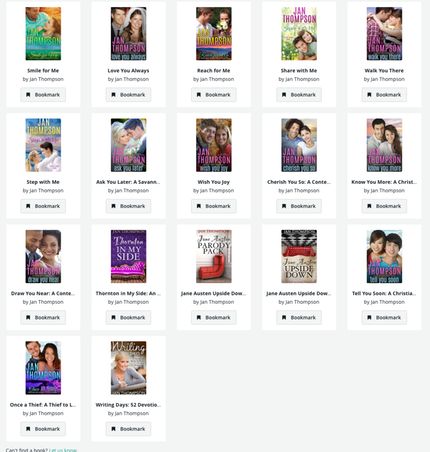Open the Cherish You So title link
This screenshot has width=430, height=452.
click(299, 182)
